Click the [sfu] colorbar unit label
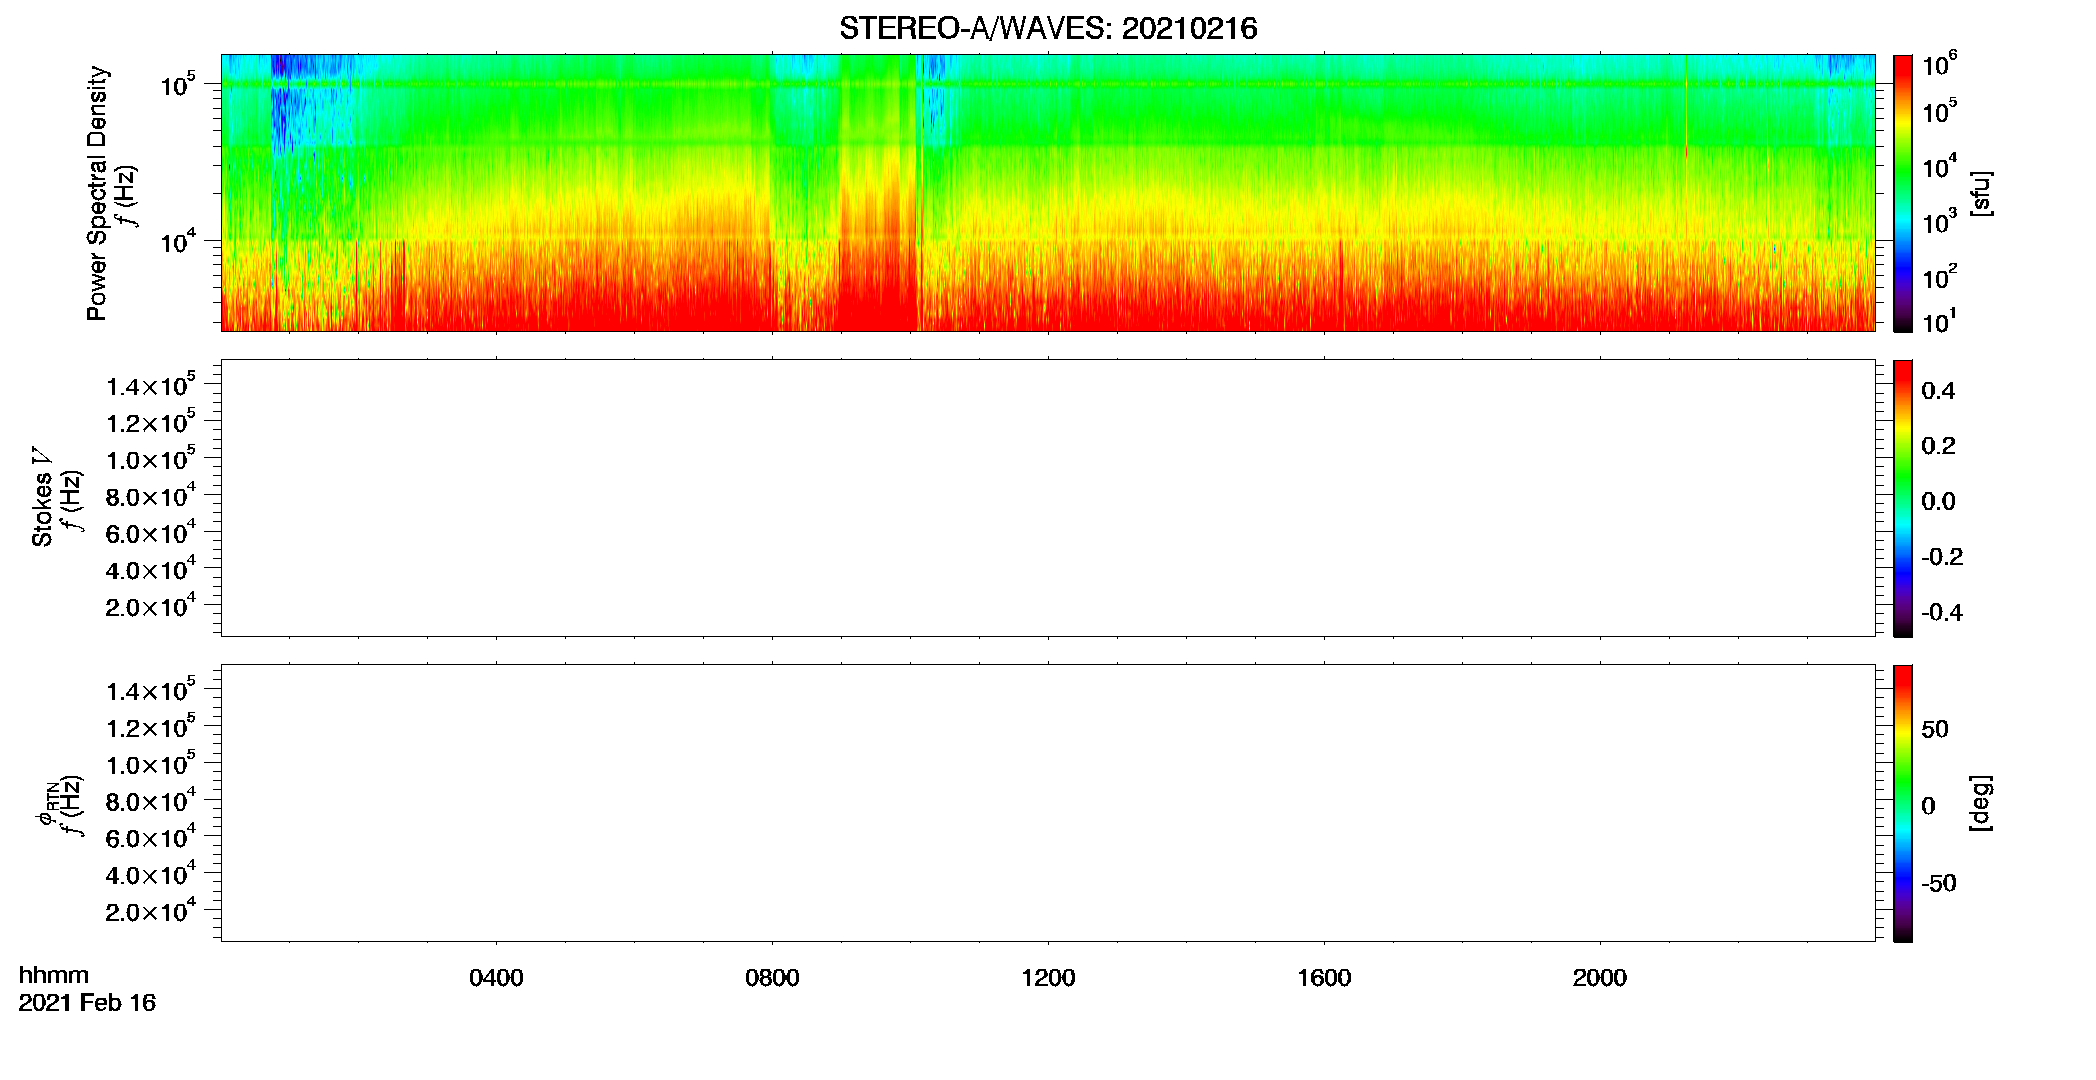The height and width of the screenshot is (1080, 2096). (1980, 193)
